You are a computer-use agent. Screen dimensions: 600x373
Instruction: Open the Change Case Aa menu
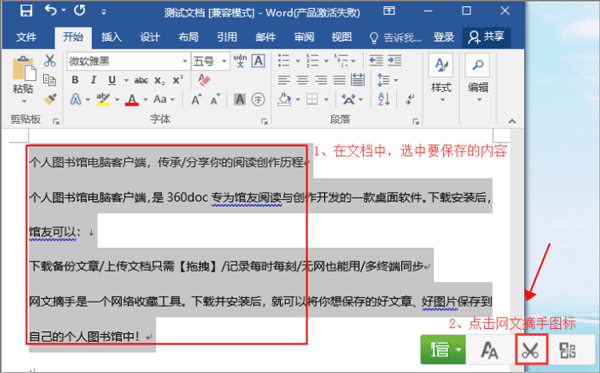(x=164, y=99)
